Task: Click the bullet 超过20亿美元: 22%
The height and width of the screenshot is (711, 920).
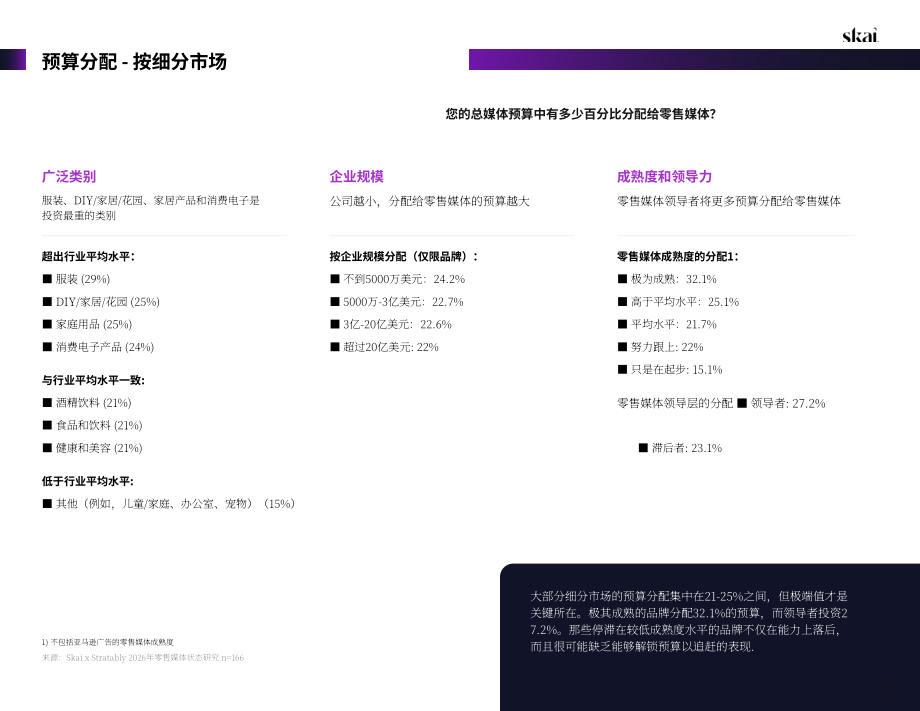Action: (384, 347)
